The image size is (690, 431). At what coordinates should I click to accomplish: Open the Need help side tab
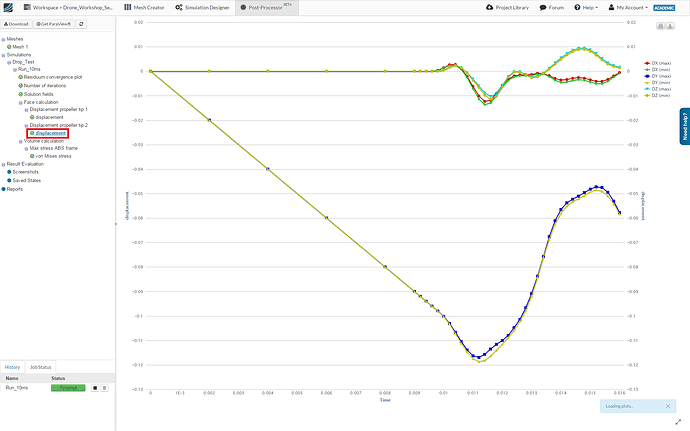(x=685, y=126)
